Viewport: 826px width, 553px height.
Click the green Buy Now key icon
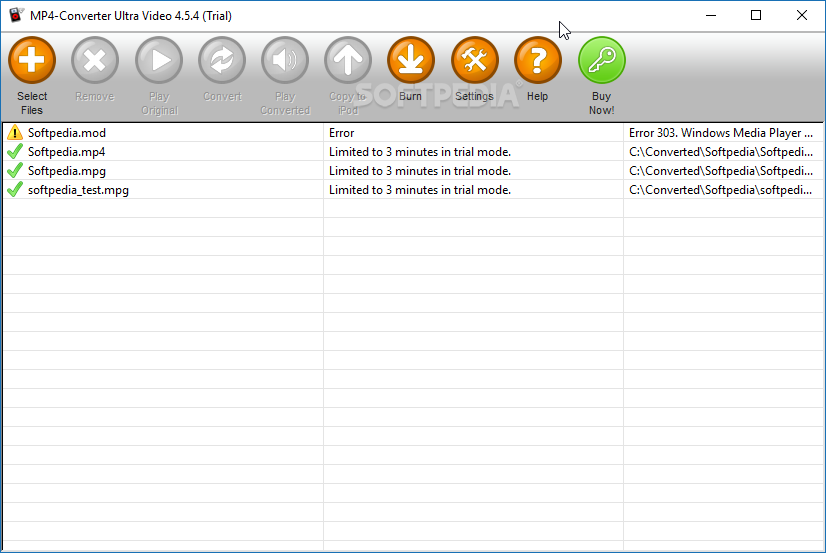click(x=602, y=60)
